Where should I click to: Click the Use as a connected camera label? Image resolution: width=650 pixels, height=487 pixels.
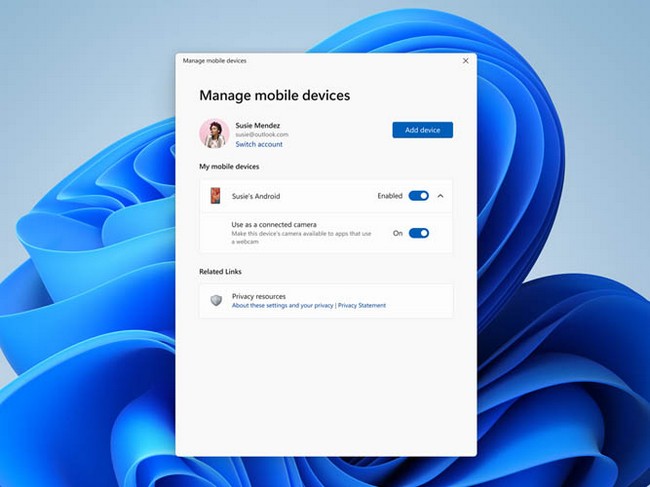[x=274, y=225]
